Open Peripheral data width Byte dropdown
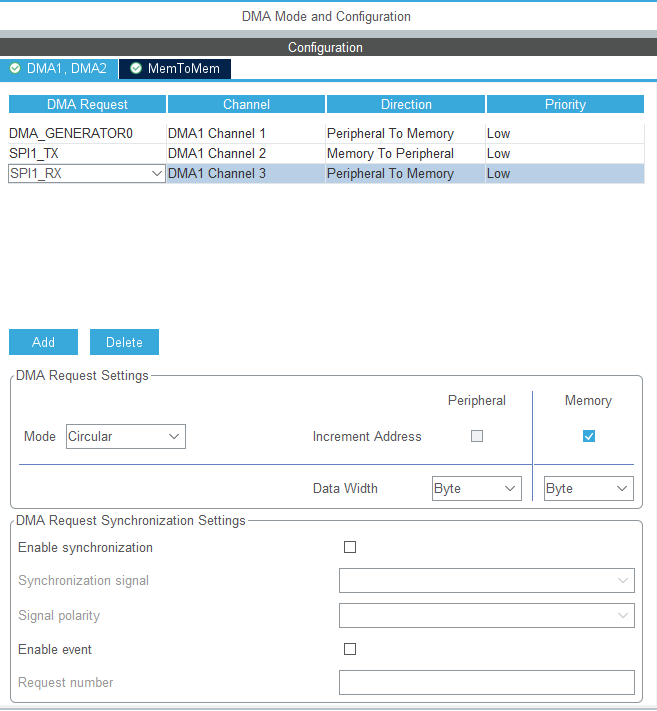Image resolution: width=657 pixels, height=711 pixels. pos(477,488)
